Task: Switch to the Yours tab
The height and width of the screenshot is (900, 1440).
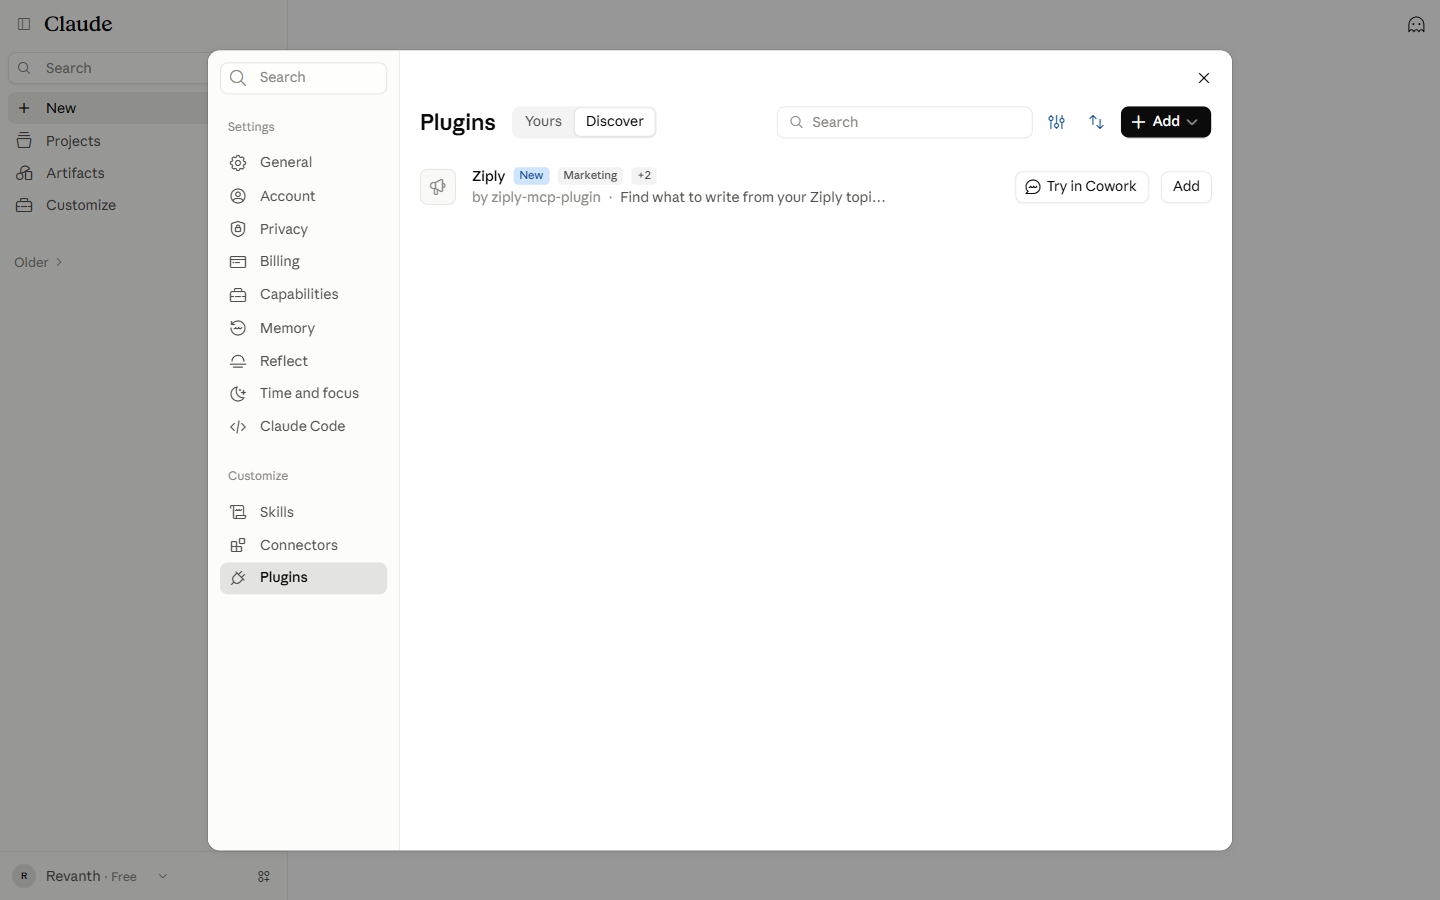Action: coord(543,122)
